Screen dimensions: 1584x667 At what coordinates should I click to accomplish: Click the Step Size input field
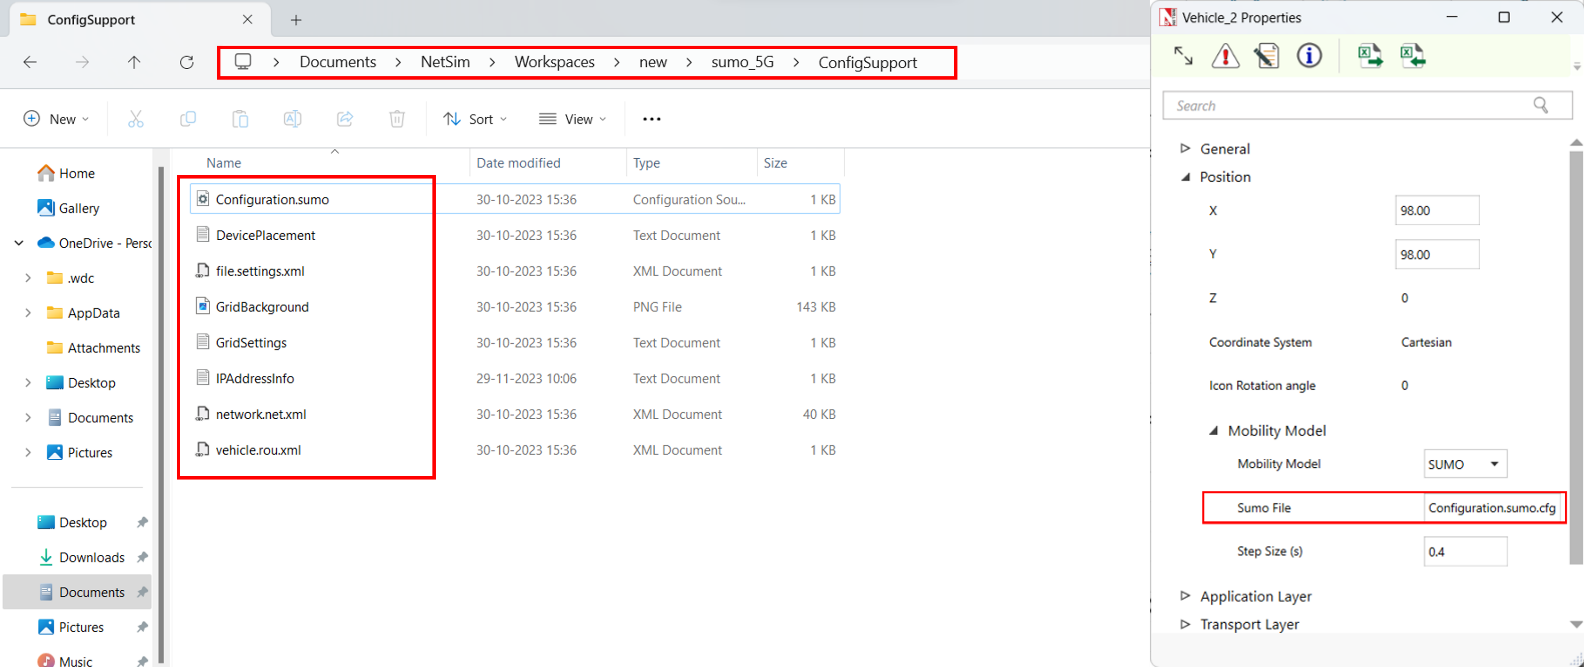(1465, 551)
